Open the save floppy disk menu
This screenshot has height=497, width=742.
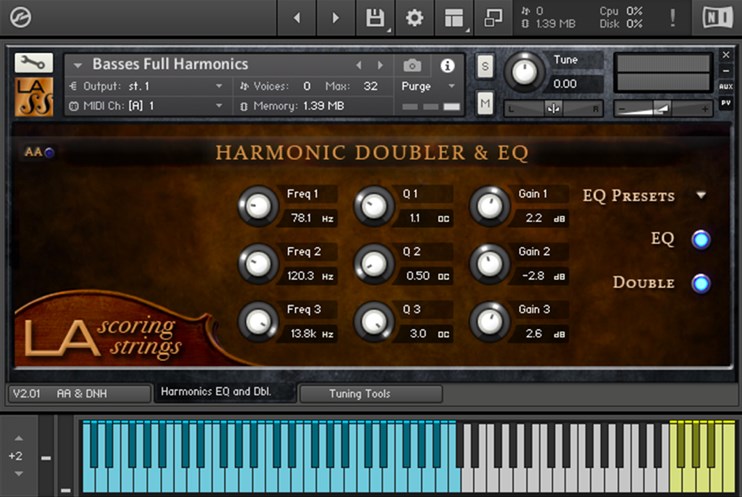pos(376,18)
